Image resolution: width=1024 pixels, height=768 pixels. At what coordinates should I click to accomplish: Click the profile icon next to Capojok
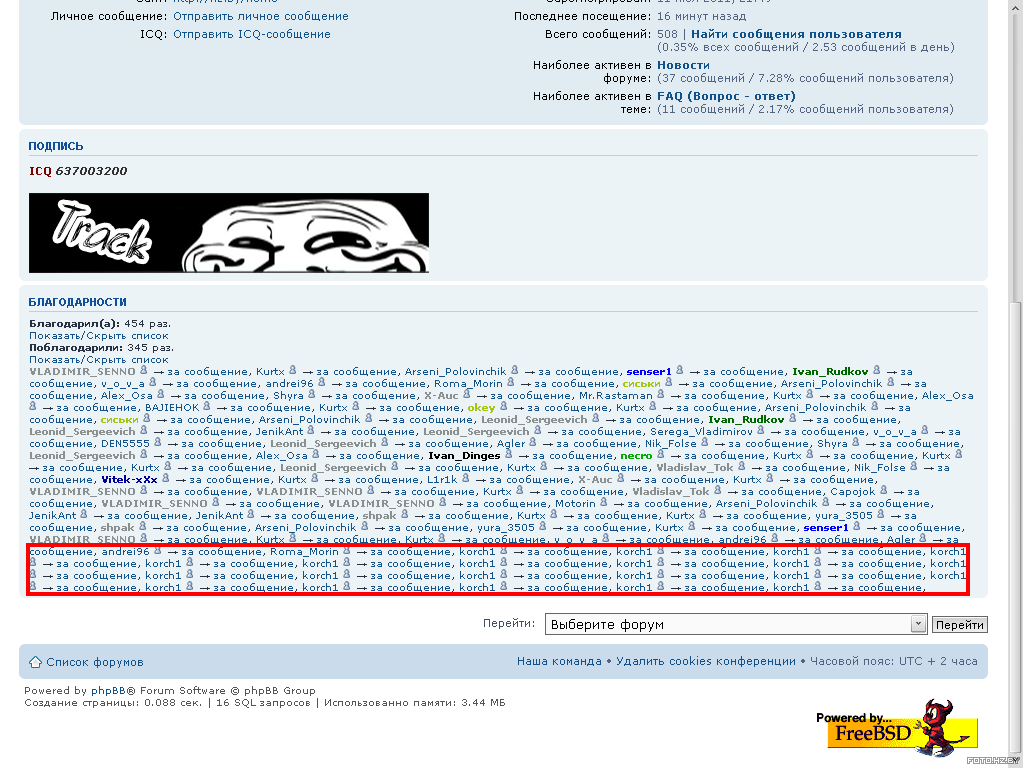click(x=884, y=490)
